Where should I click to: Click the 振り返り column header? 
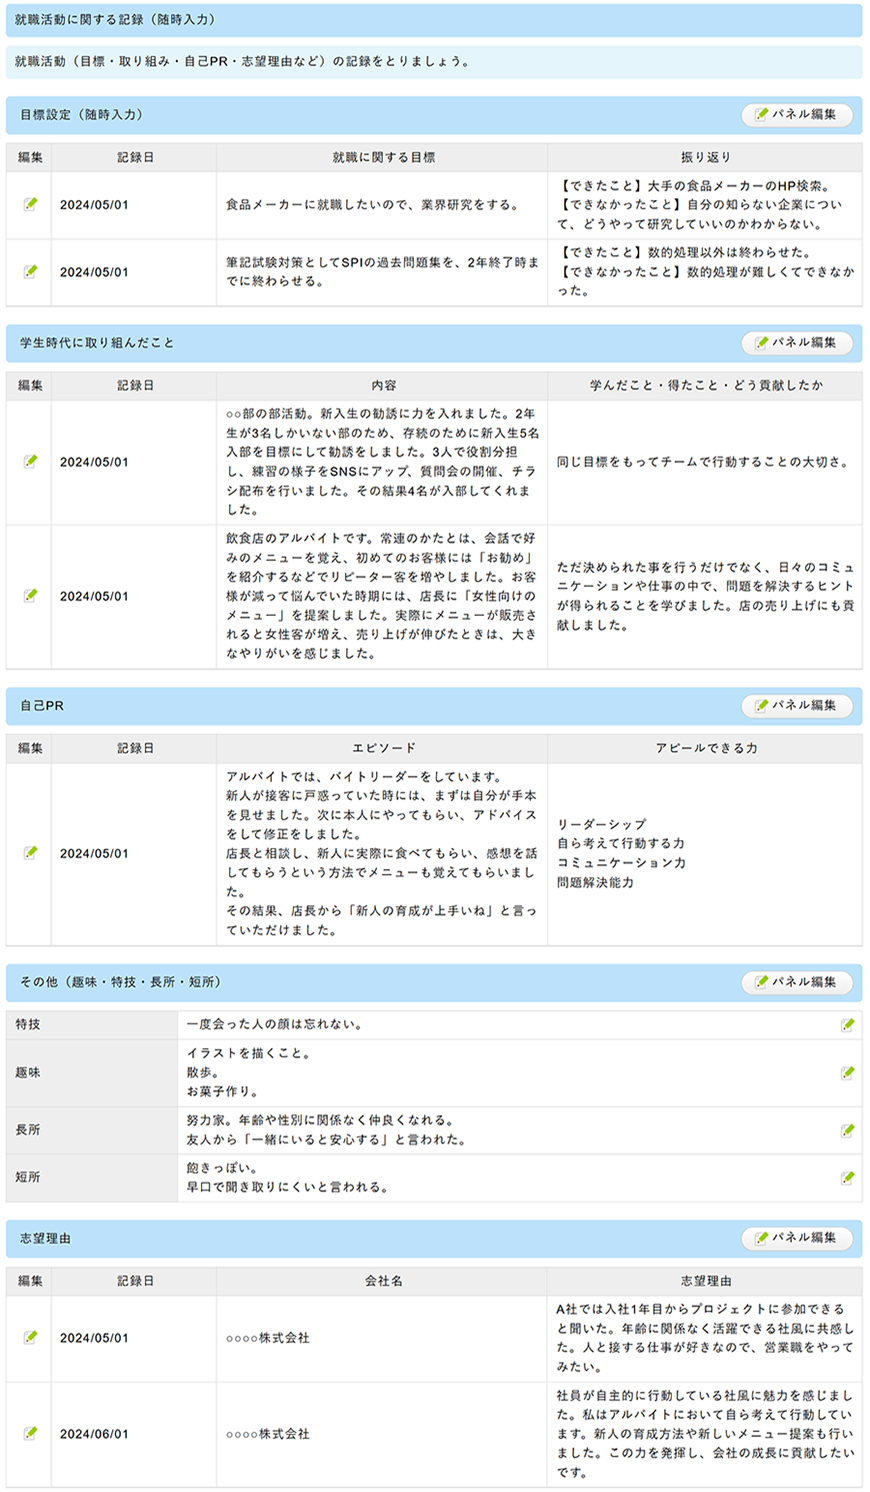coord(705,158)
